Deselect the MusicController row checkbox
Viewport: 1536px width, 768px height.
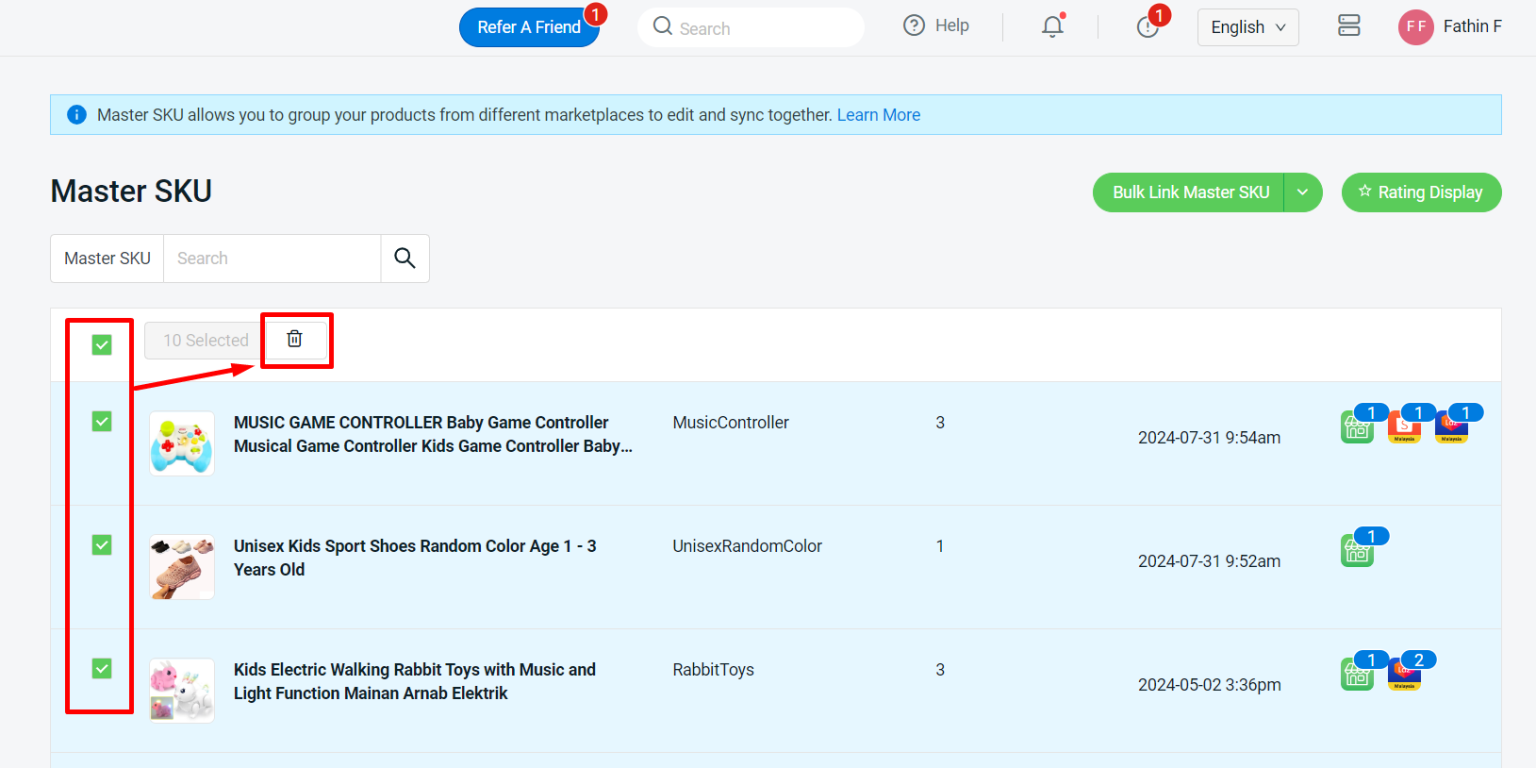pos(100,421)
